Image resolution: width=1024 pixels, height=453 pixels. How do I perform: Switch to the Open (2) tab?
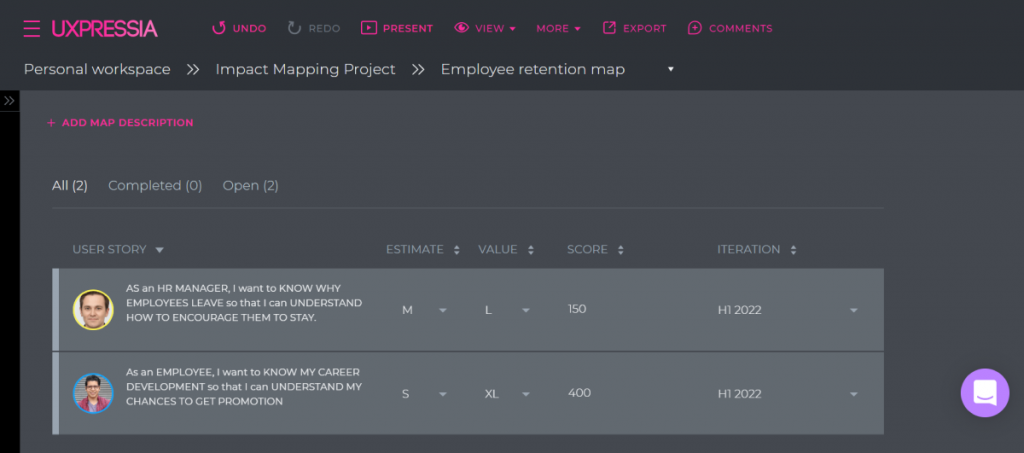pyautogui.click(x=250, y=186)
